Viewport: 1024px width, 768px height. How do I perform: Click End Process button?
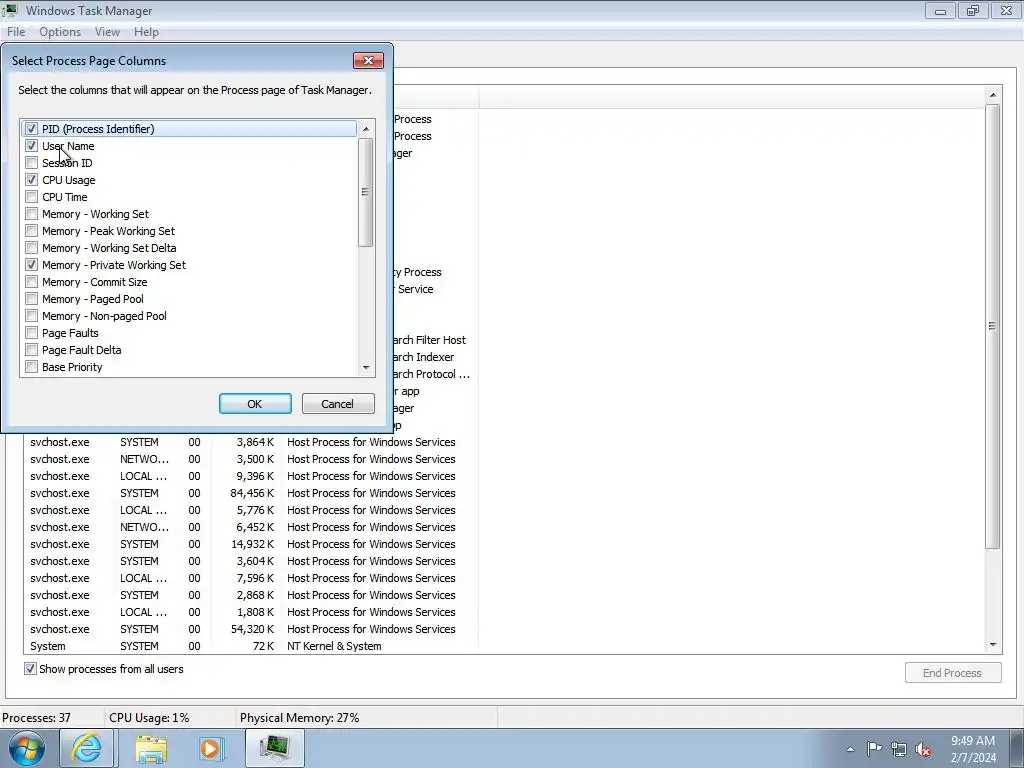click(x=953, y=673)
